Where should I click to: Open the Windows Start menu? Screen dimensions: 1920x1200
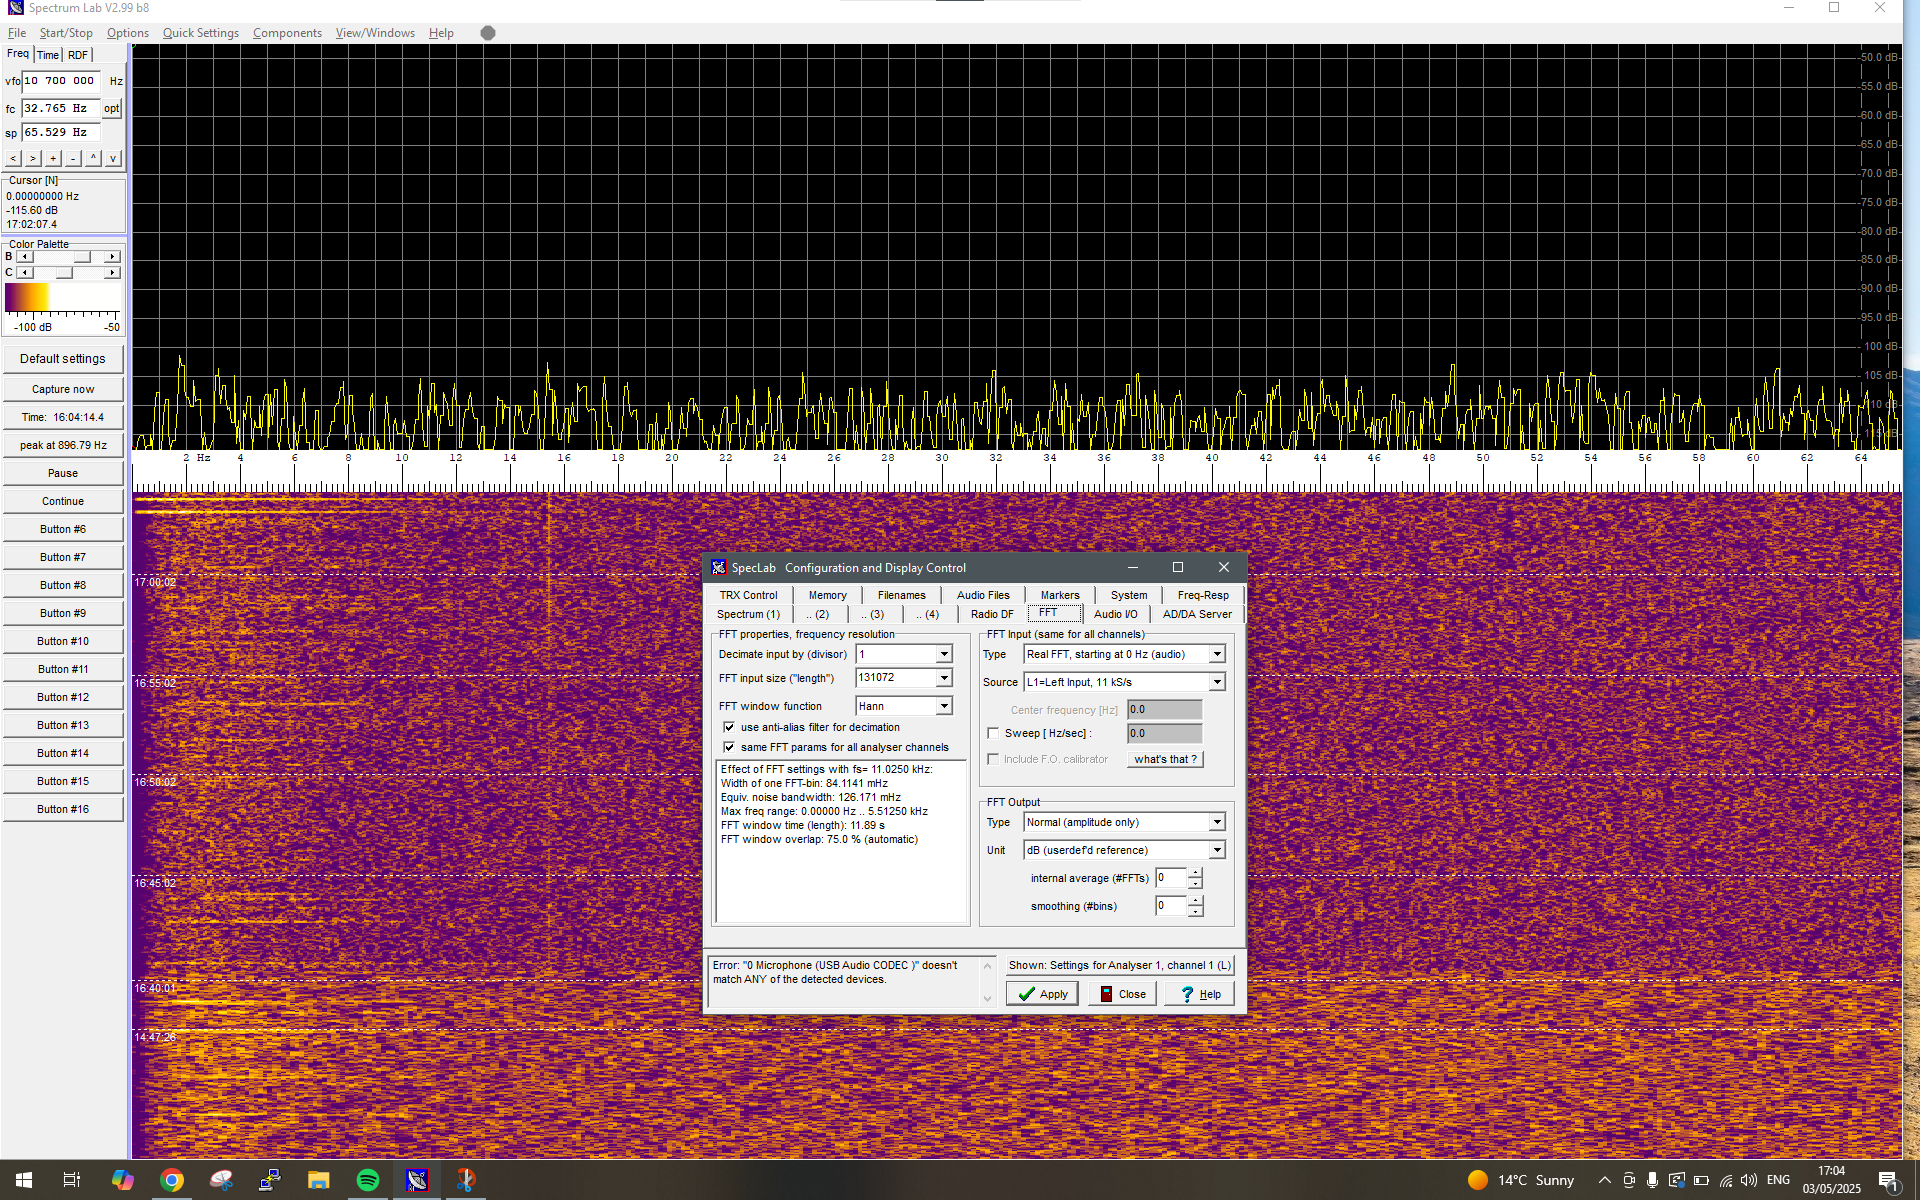(x=24, y=1180)
